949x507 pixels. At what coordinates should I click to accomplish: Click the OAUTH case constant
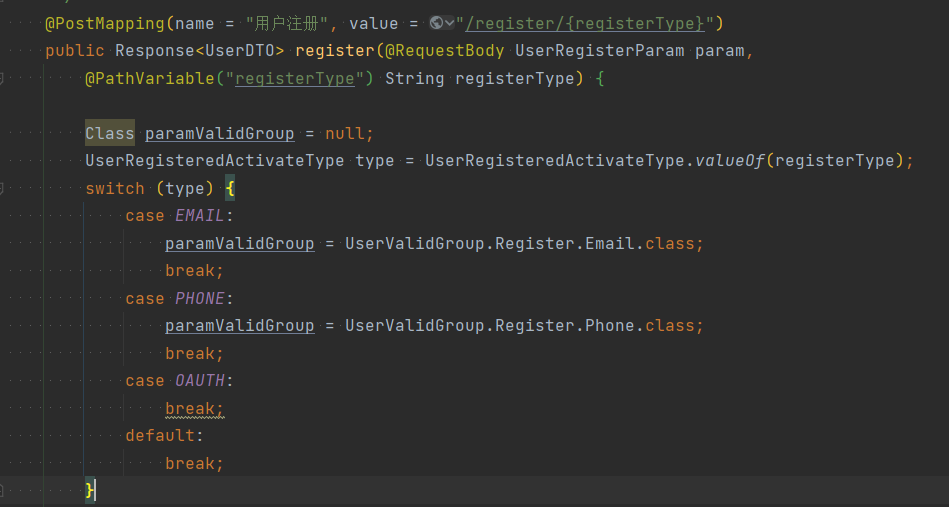point(200,381)
